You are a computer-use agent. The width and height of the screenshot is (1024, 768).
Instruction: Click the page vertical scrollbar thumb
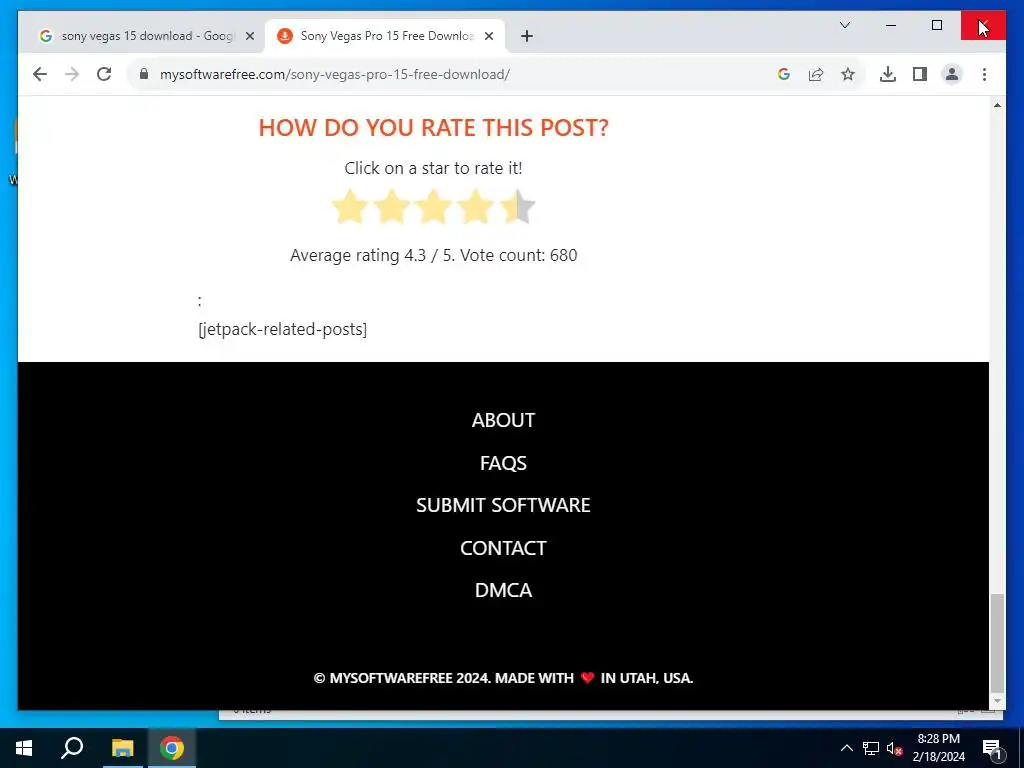click(997, 642)
